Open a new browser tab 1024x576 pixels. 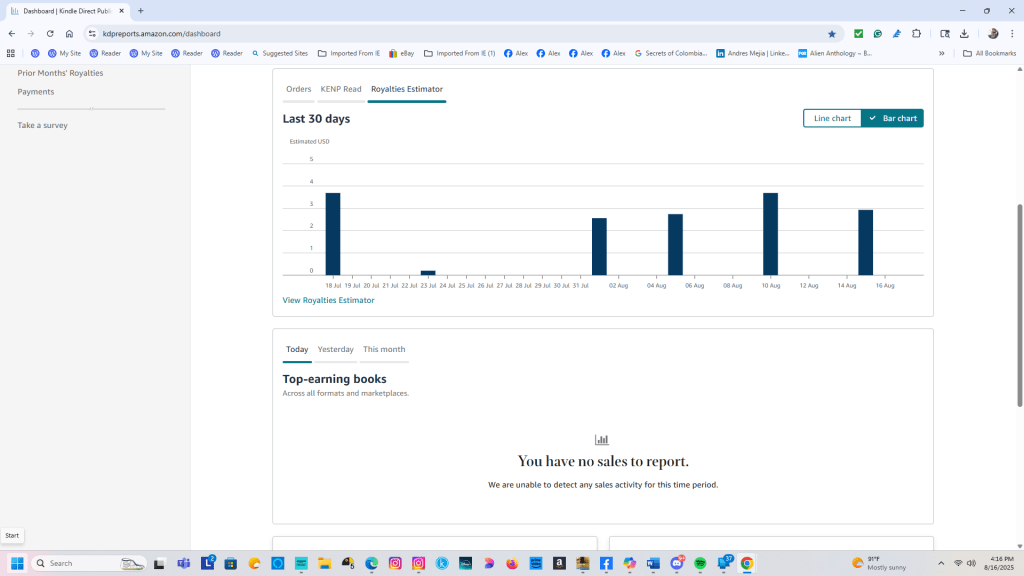click(x=141, y=10)
